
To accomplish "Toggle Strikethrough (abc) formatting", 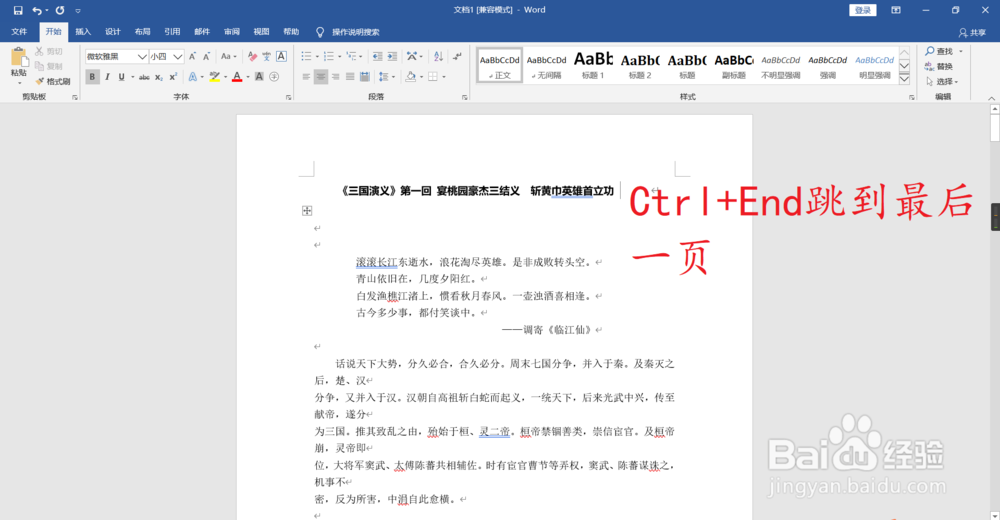I will (144, 77).
